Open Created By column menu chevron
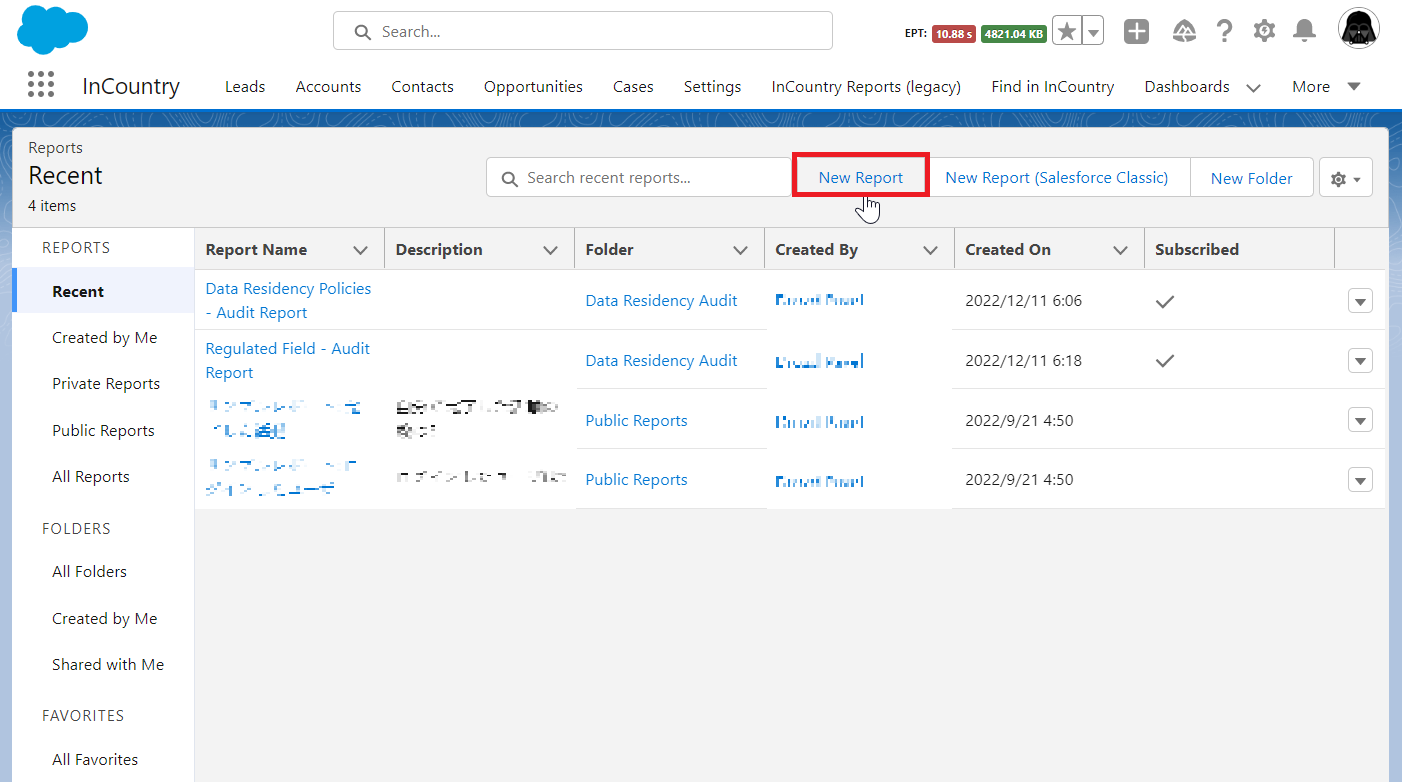 pos(931,250)
